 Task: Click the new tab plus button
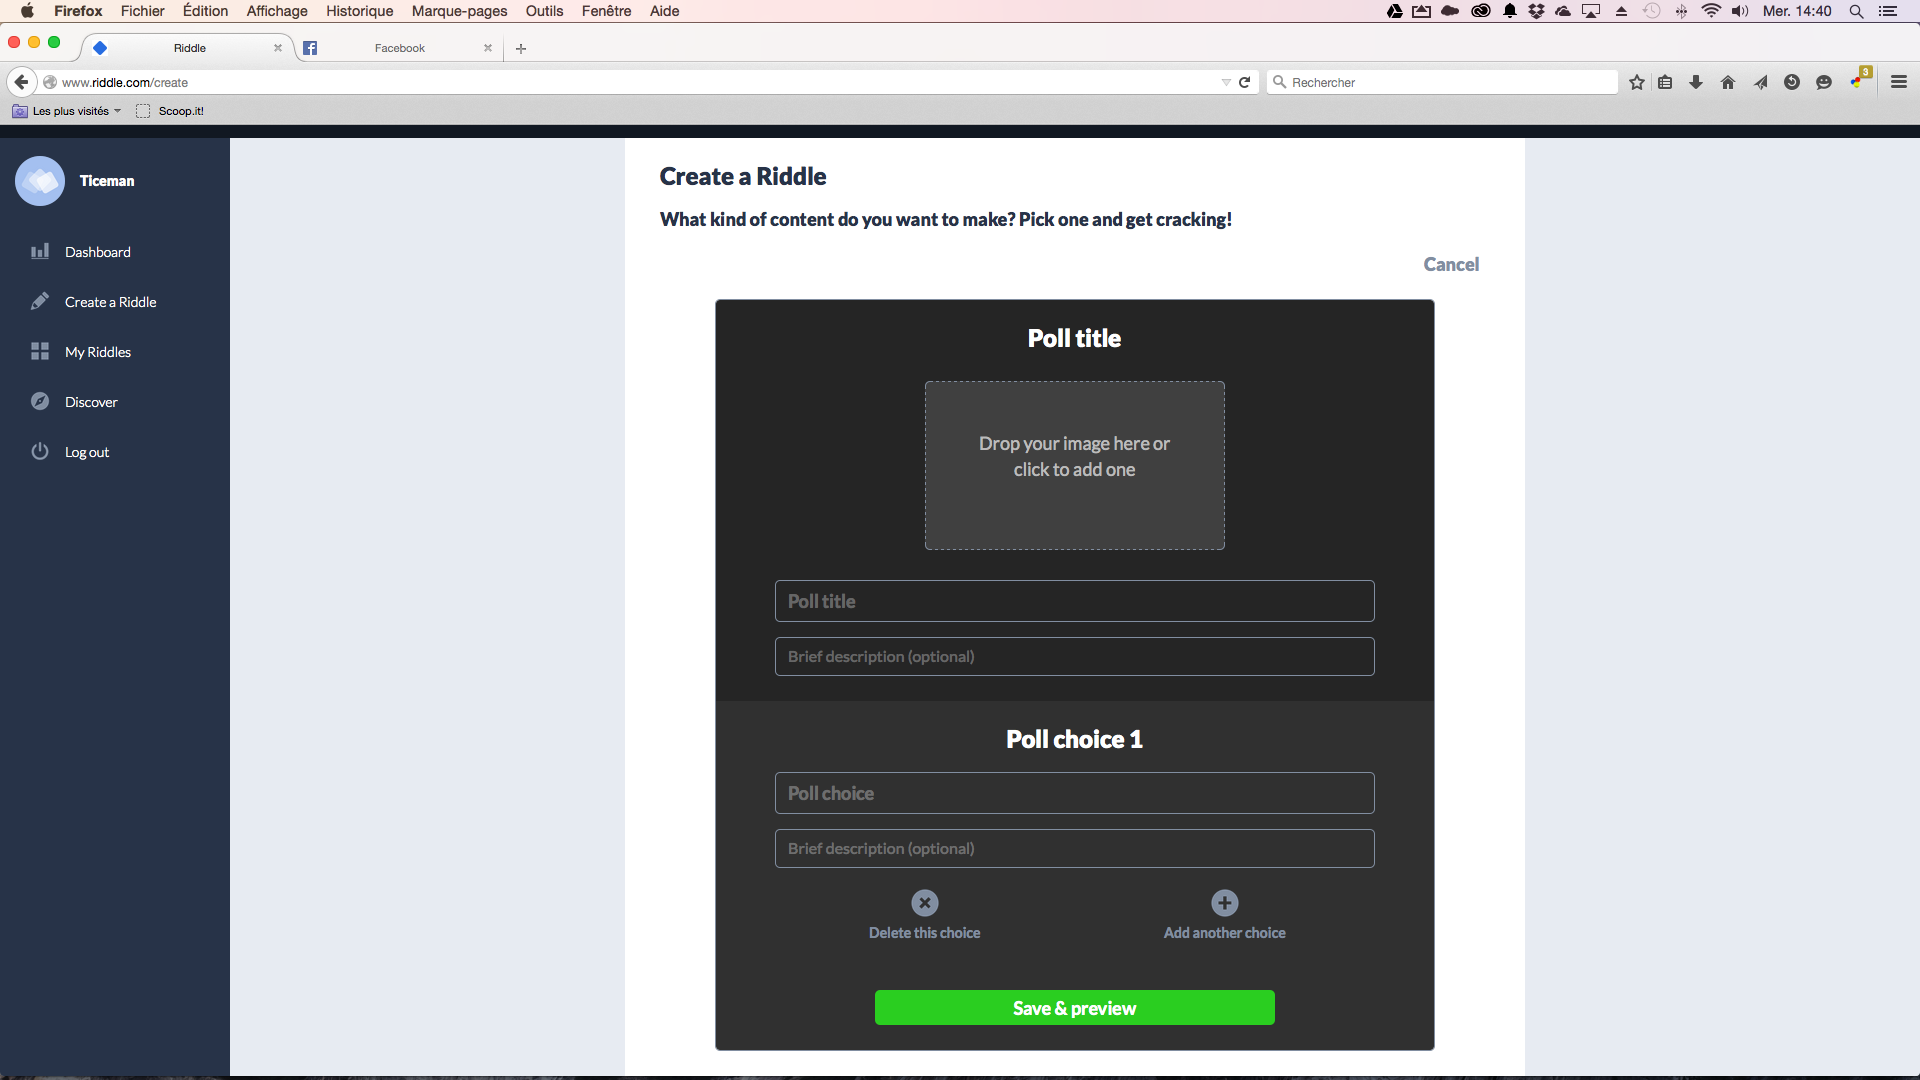pyautogui.click(x=521, y=47)
